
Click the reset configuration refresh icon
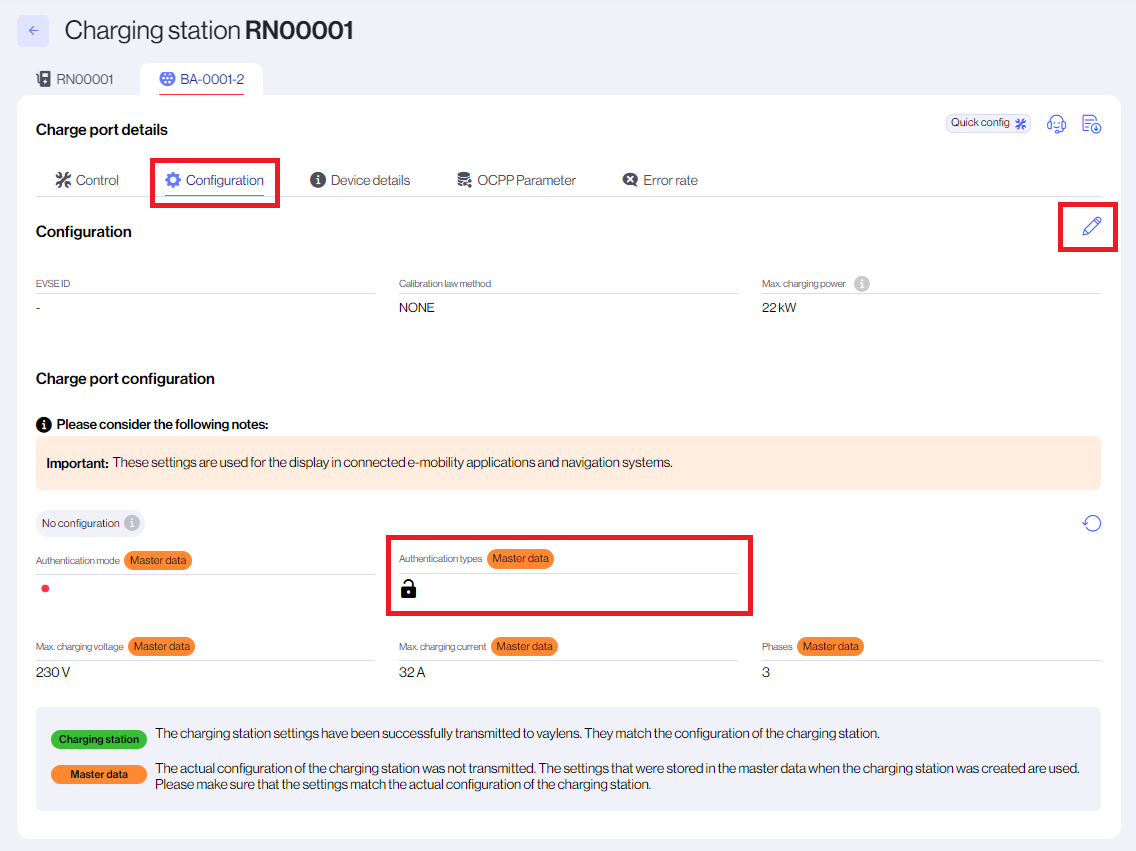tap(1092, 523)
